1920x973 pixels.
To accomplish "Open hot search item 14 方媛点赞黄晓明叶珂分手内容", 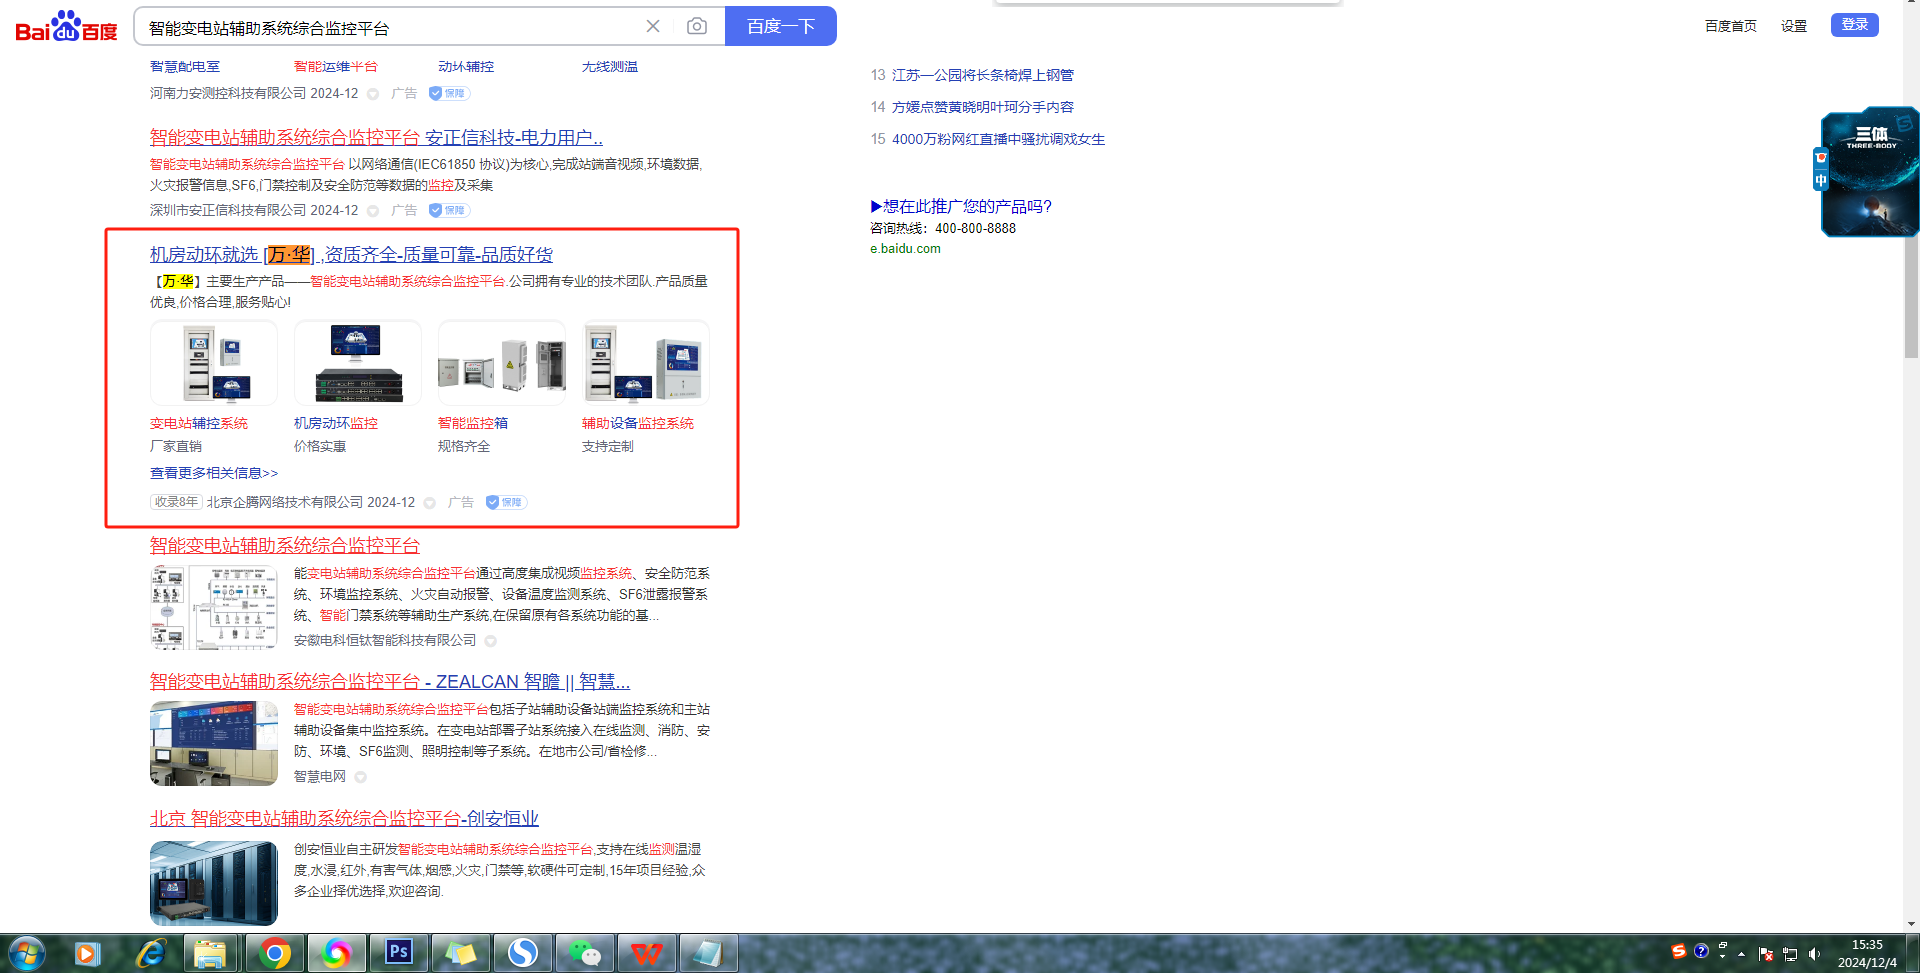I will (x=983, y=107).
